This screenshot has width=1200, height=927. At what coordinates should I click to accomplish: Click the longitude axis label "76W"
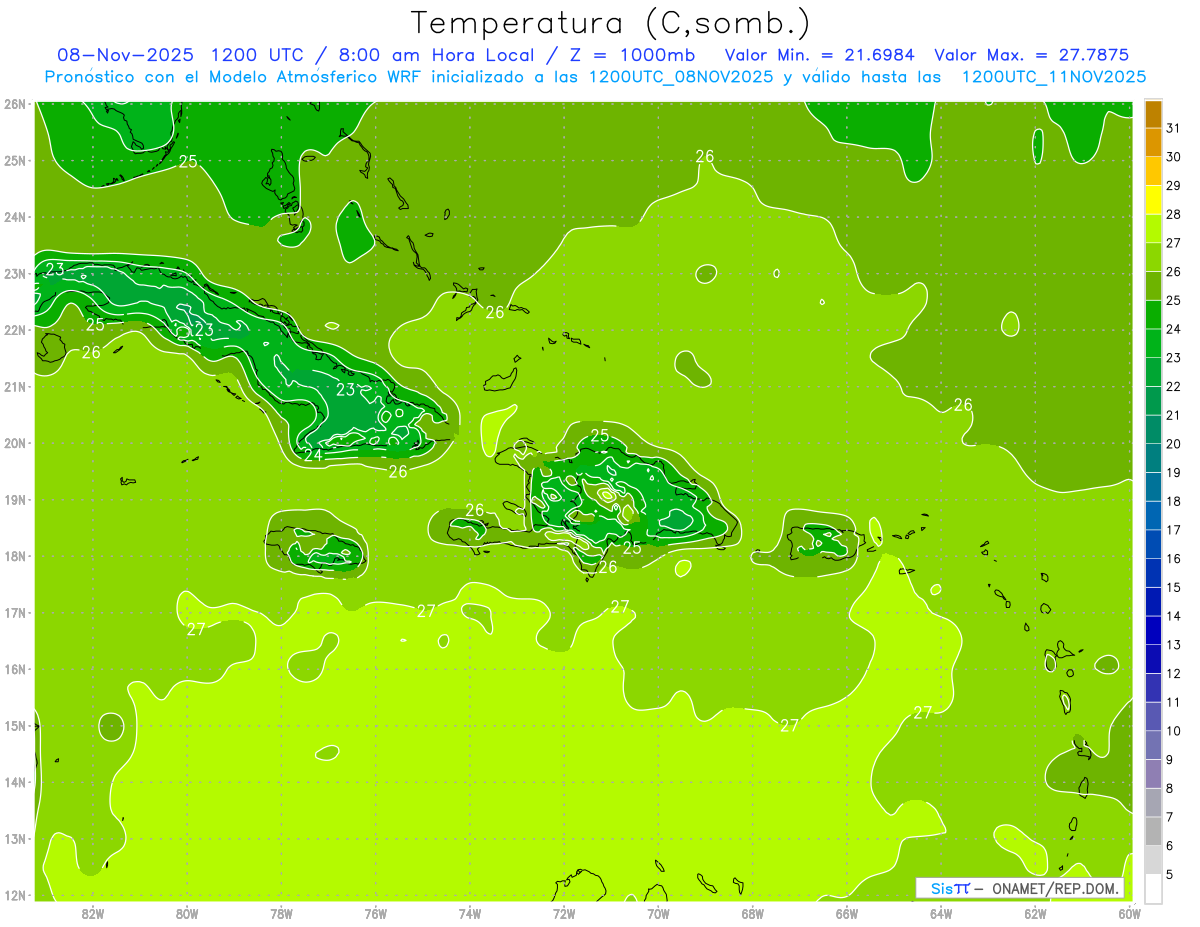click(376, 913)
